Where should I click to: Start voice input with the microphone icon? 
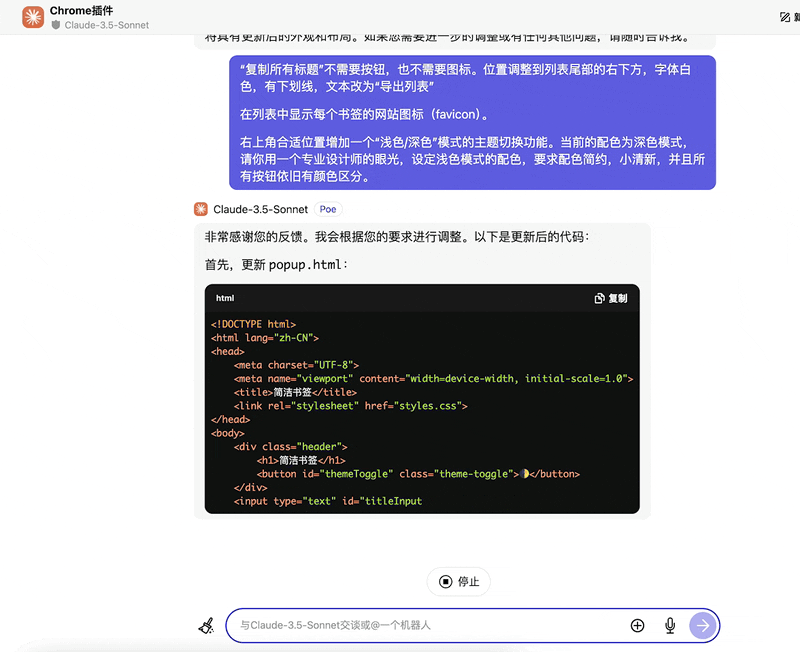click(x=670, y=625)
